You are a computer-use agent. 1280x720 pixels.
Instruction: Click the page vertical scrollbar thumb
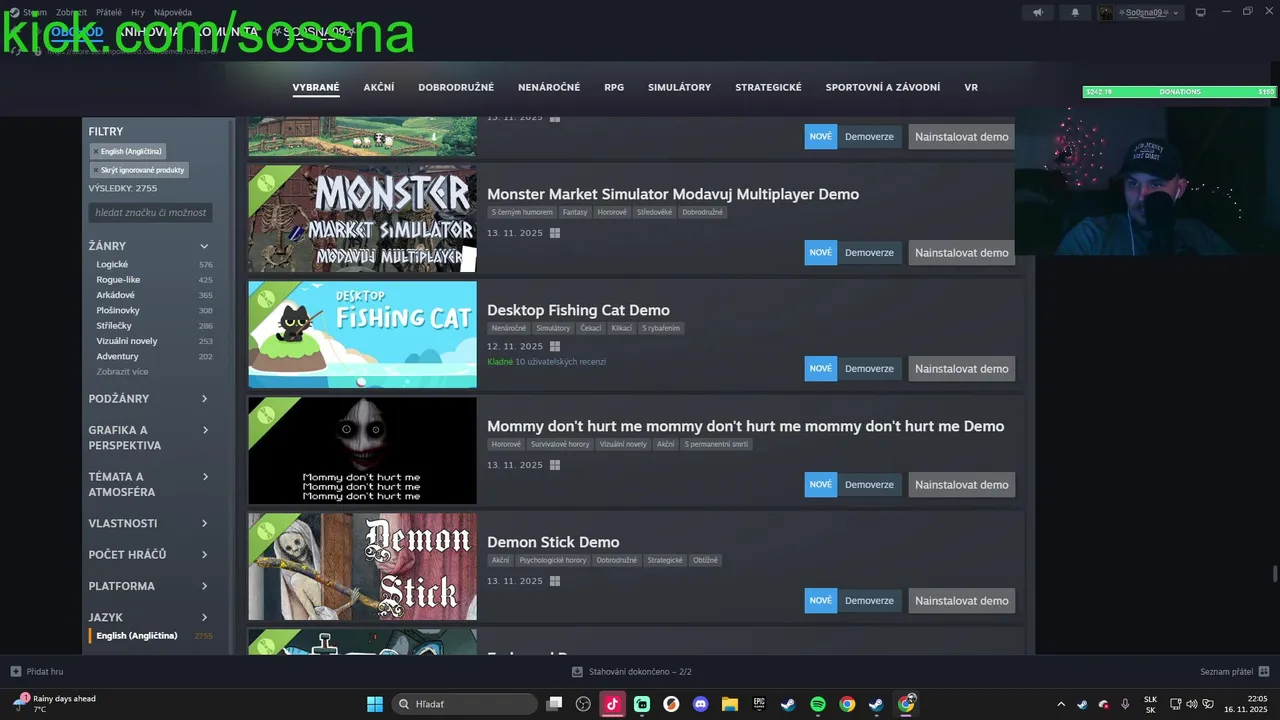click(1274, 574)
